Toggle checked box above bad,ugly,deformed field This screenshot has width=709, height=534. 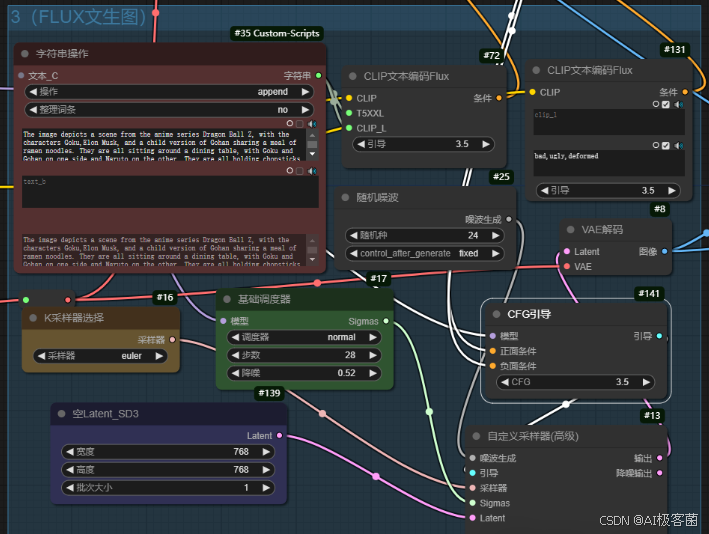[x=666, y=145]
